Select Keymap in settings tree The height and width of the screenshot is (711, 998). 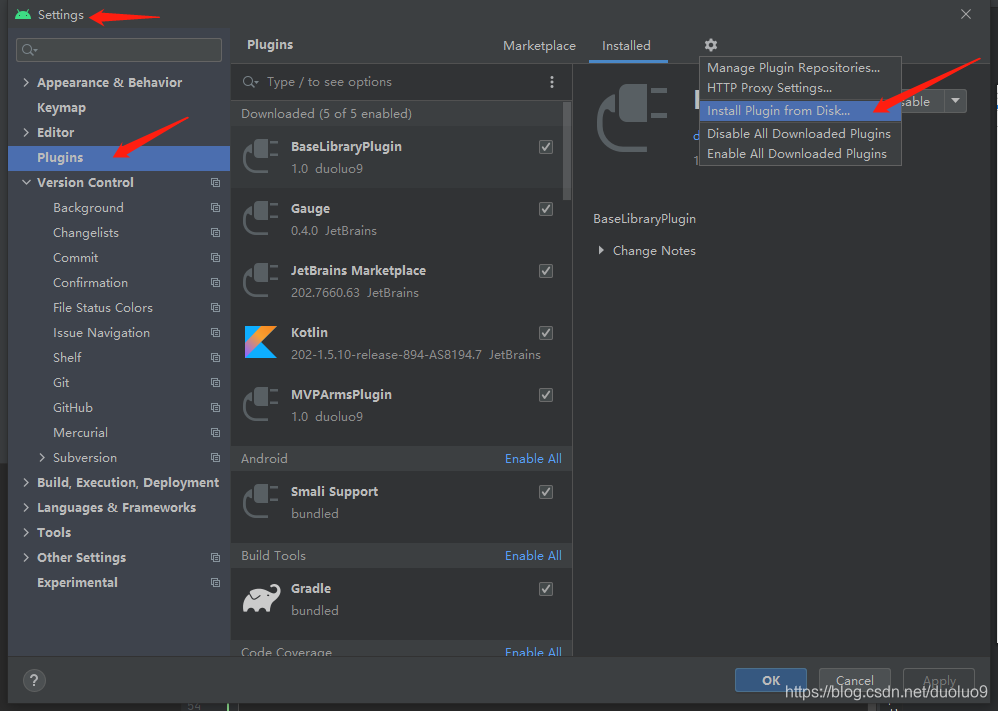[61, 108]
